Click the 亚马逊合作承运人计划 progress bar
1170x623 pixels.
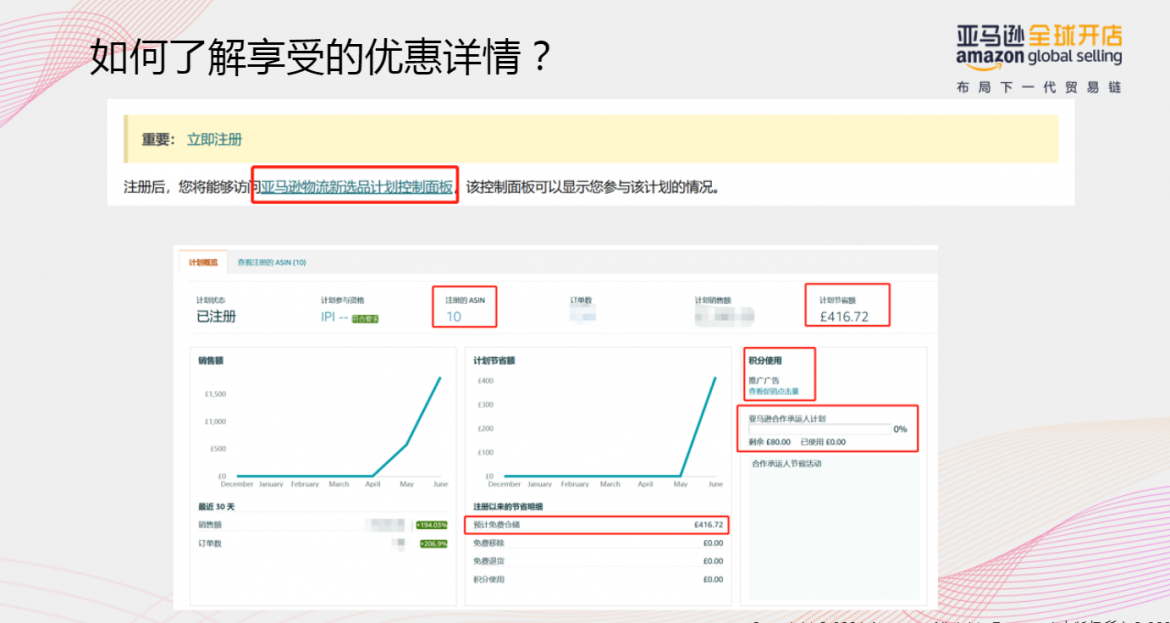818,429
